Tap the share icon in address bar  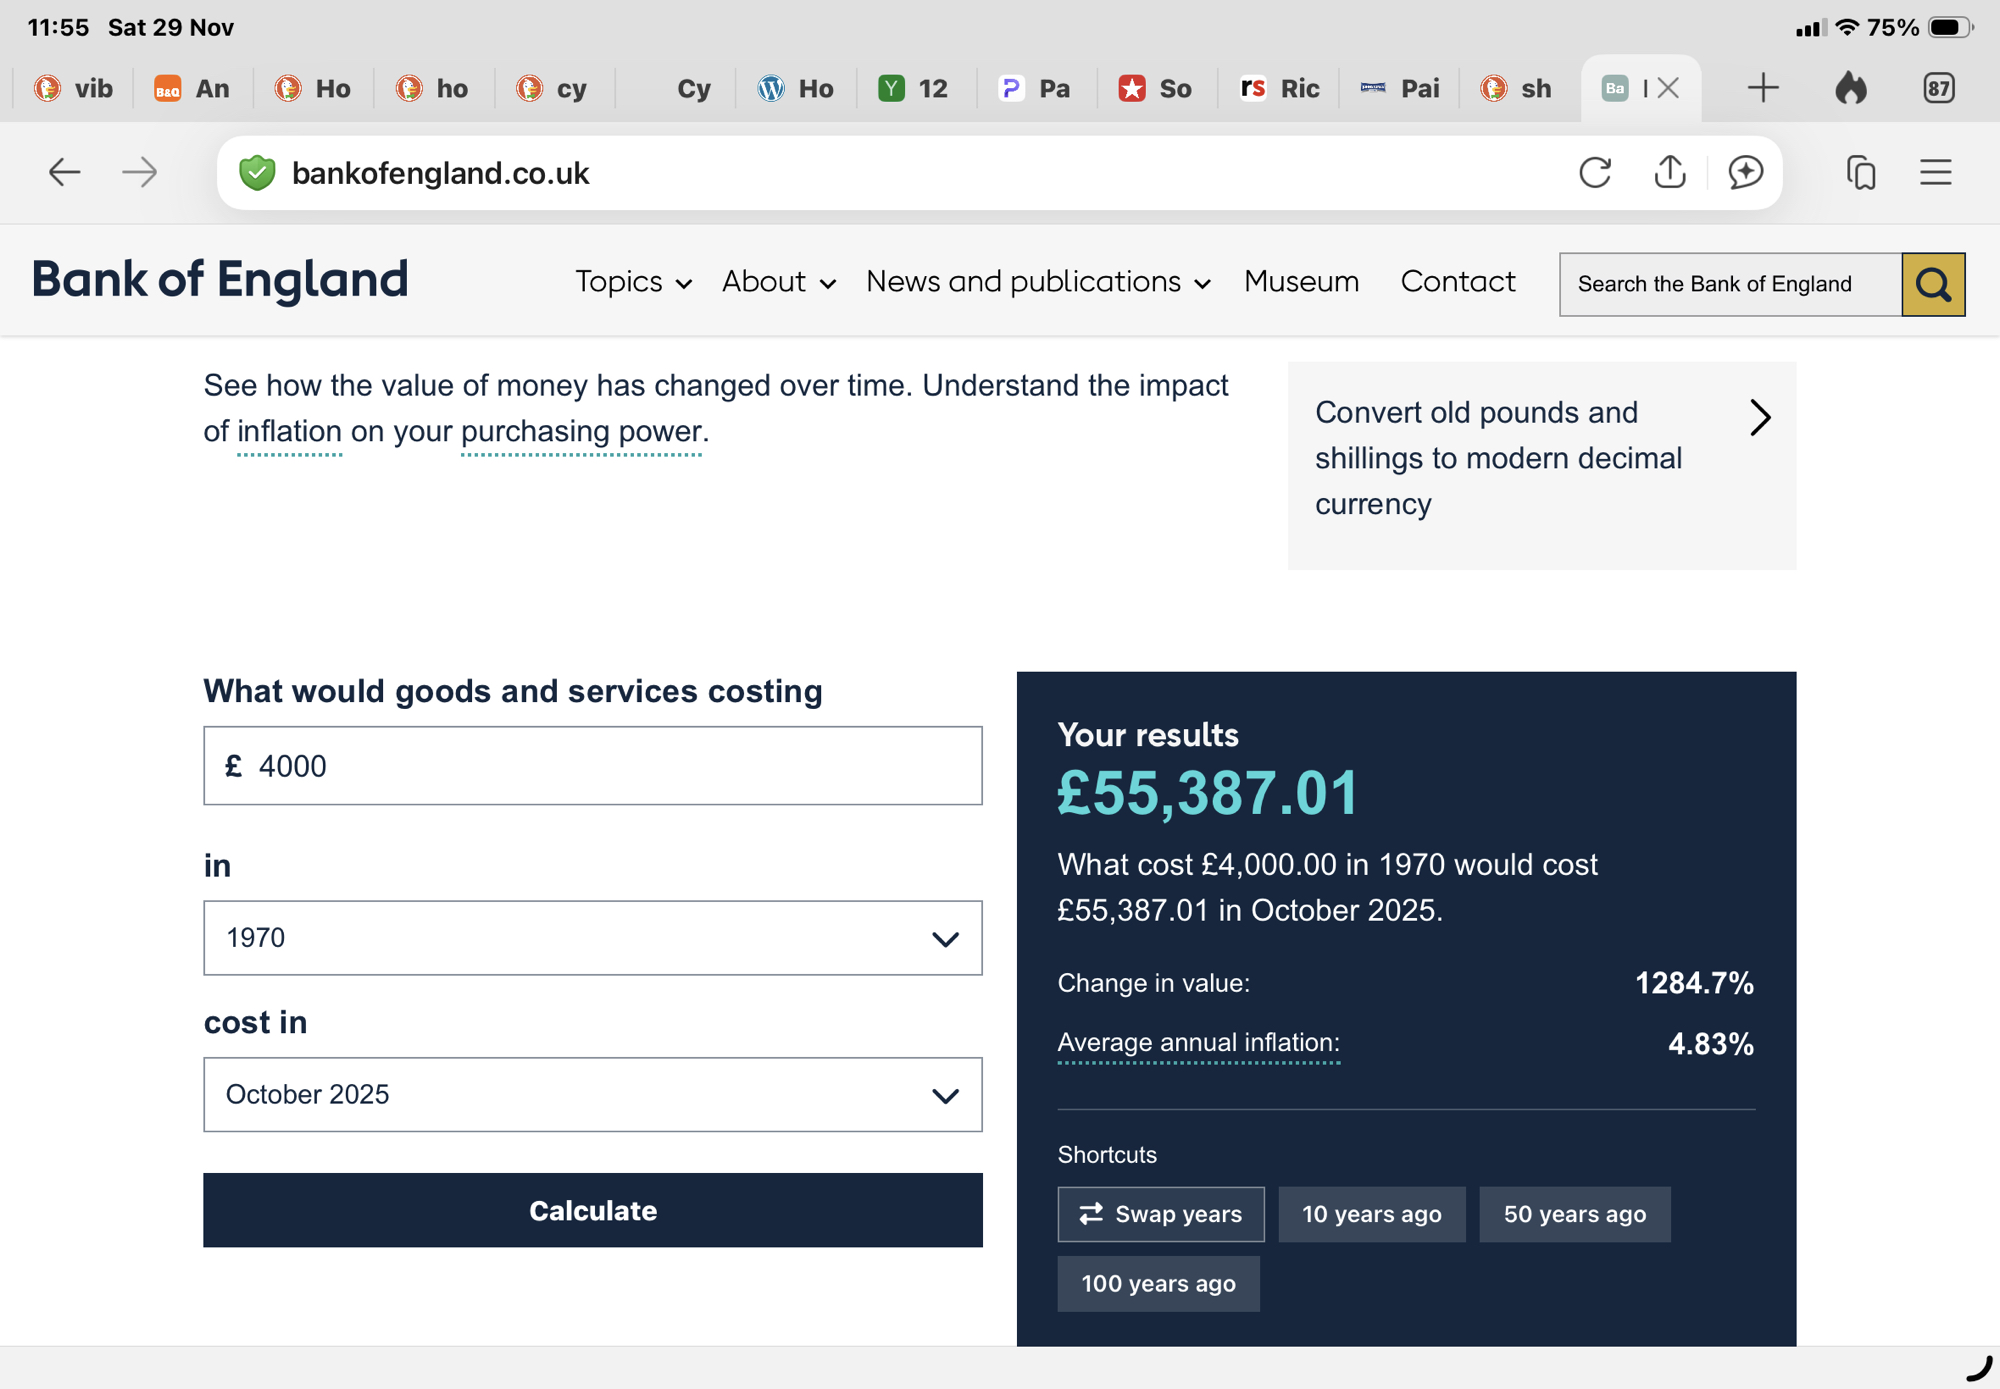(1669, 172)
